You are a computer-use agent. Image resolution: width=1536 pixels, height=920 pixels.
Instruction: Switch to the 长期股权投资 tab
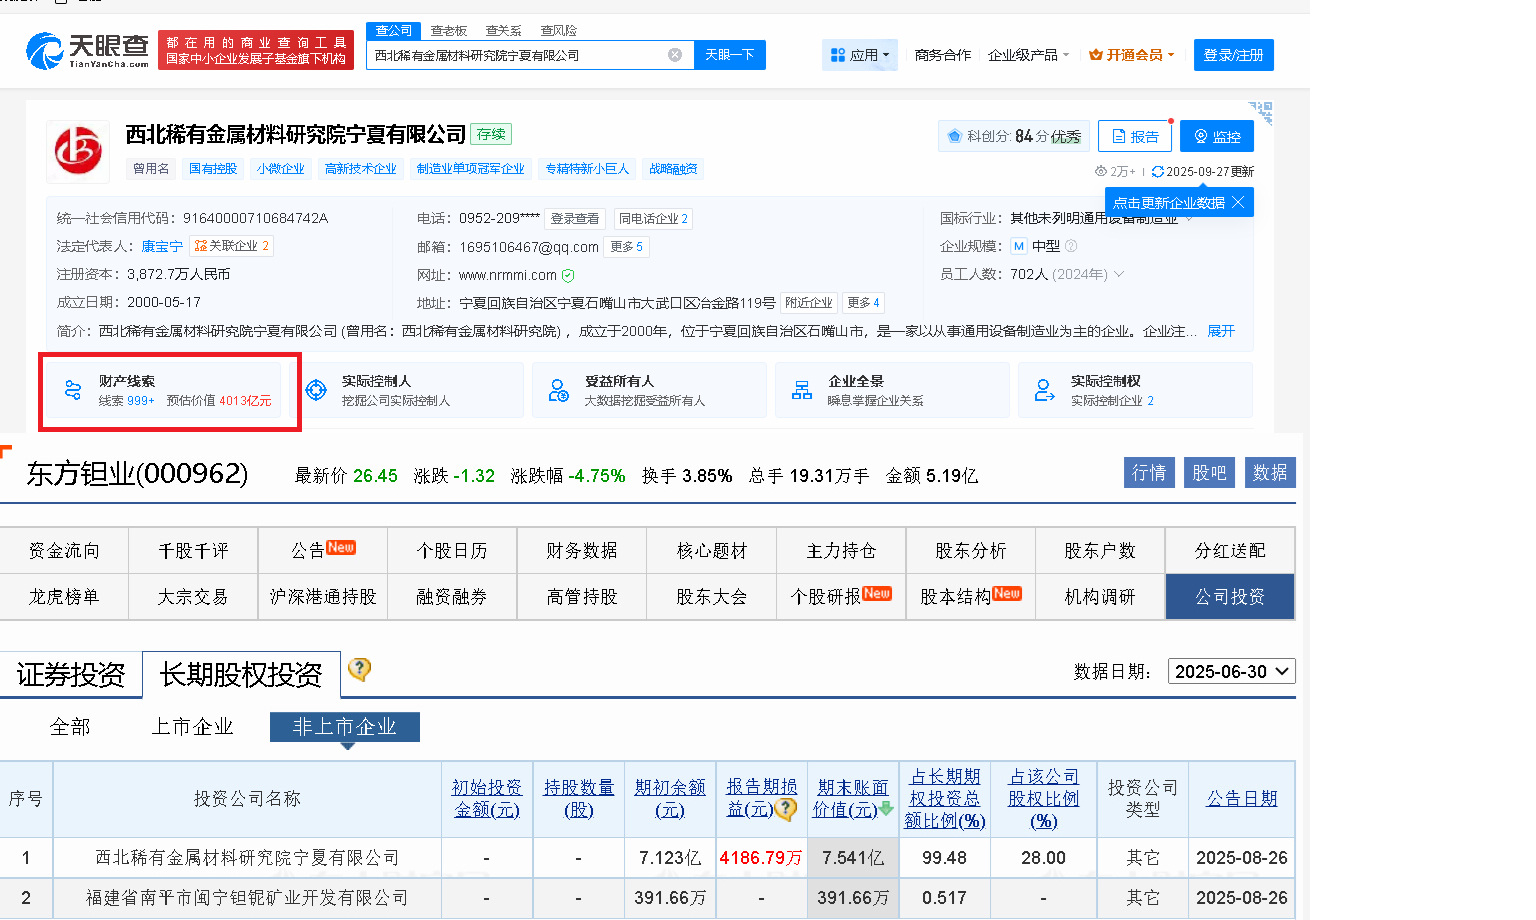click(241, 675)
